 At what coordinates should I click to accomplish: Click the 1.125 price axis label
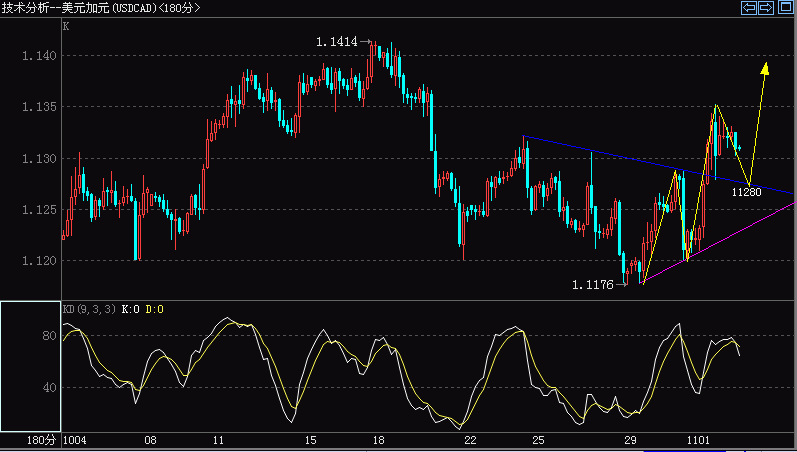39,209
